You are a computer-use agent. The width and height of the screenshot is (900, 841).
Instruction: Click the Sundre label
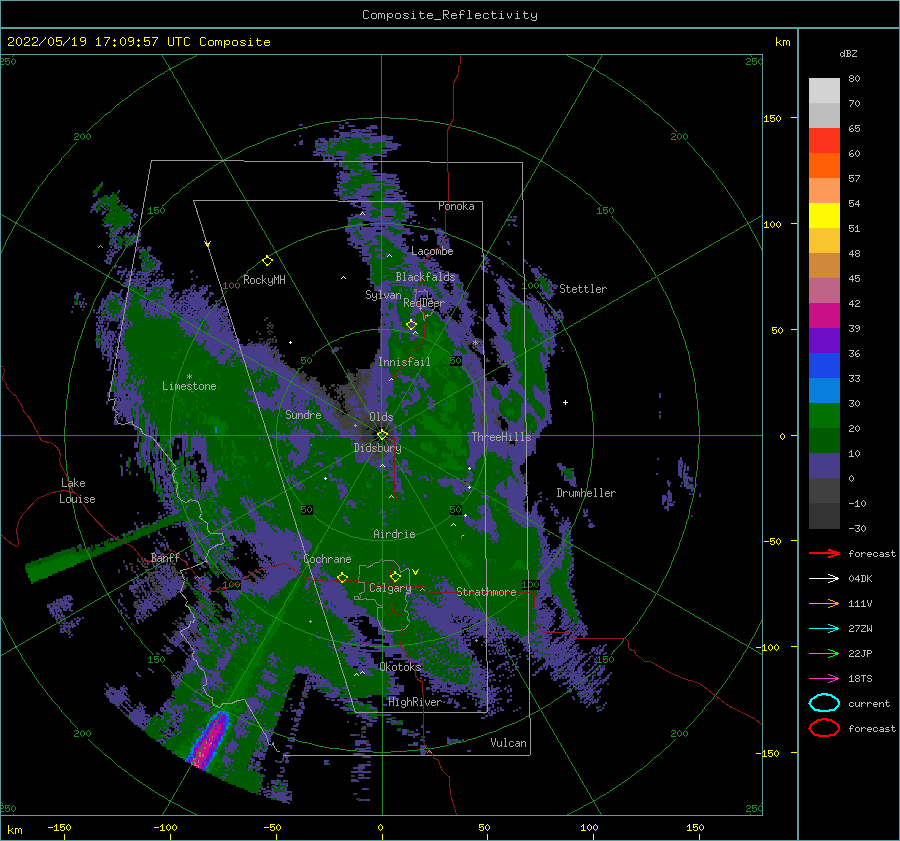click(x=303, y=414)
